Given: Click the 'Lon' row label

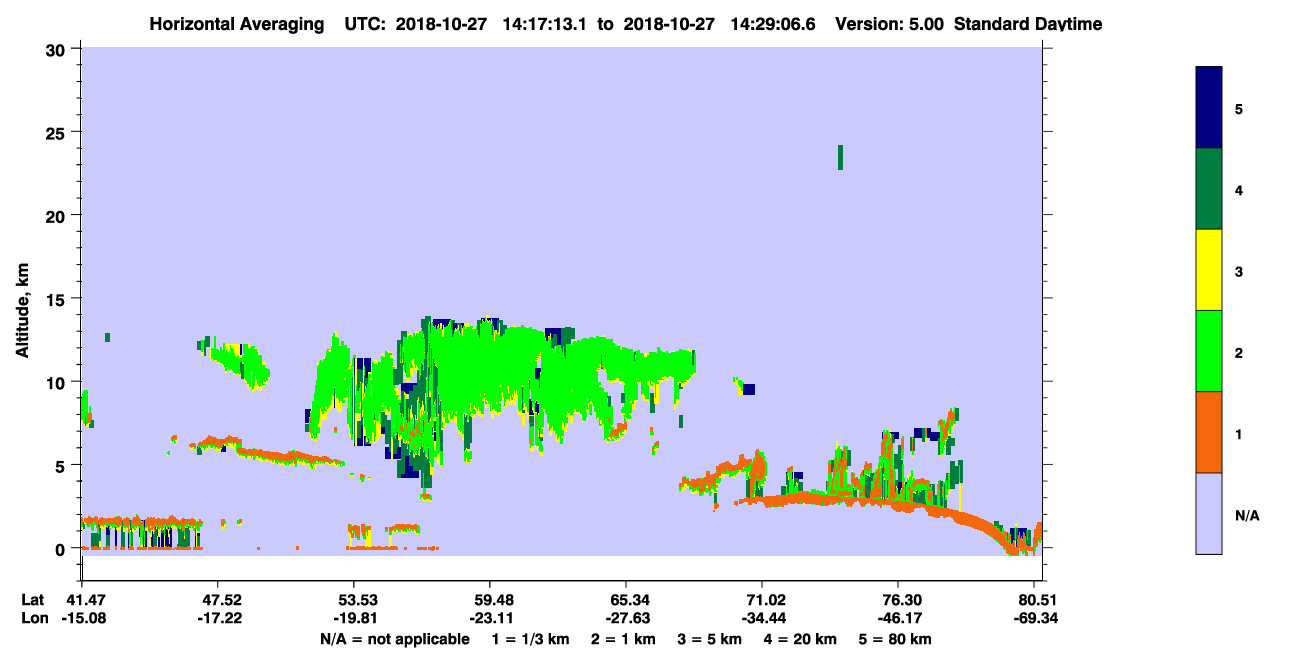Looking at the screenshot, I should tap(33, 618).
